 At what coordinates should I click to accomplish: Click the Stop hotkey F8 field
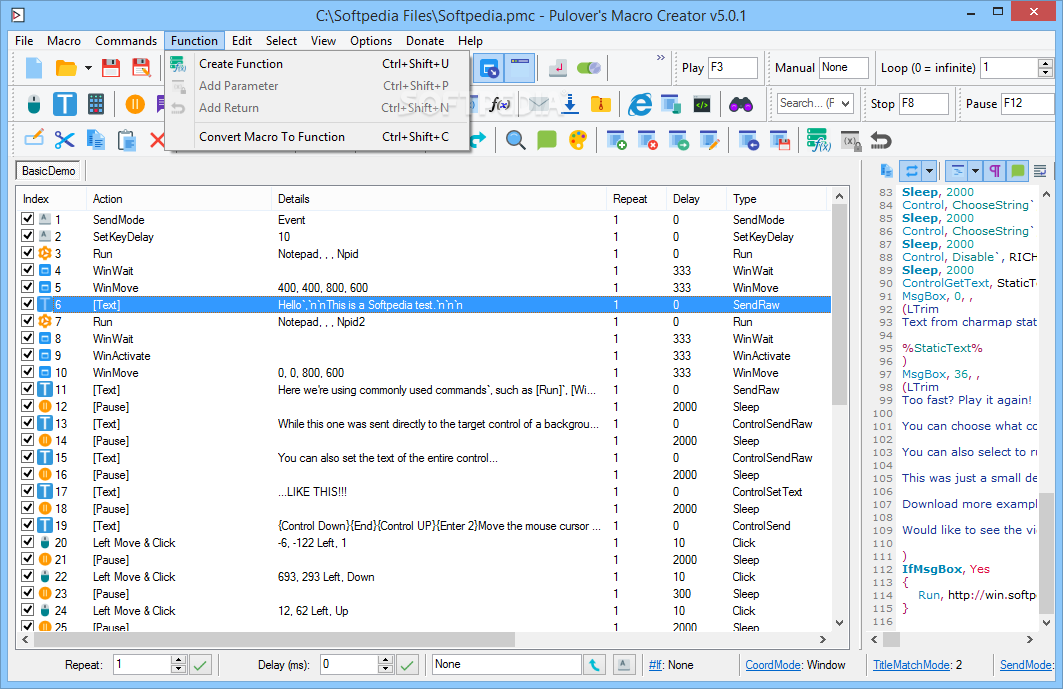coord(923,104)
